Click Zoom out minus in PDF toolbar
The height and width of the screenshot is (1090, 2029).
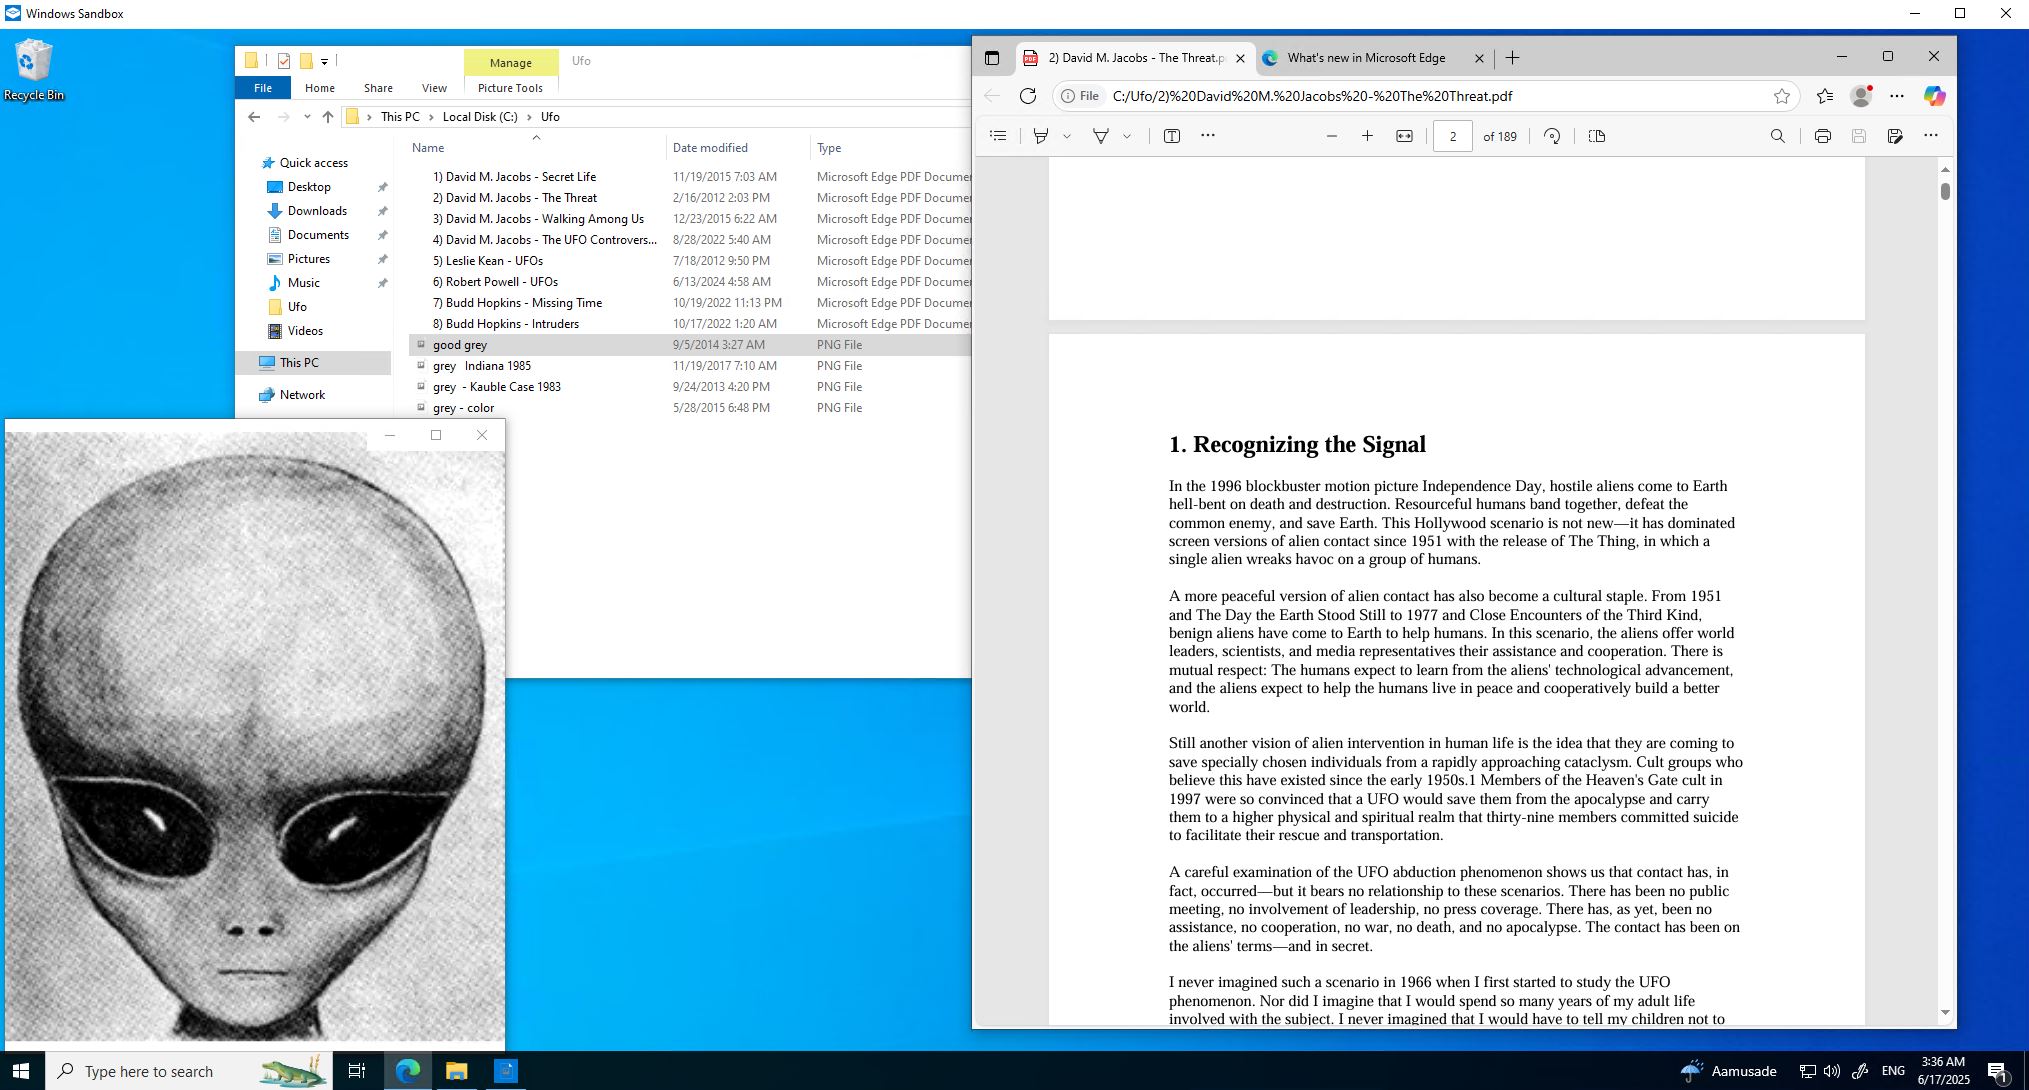tap(1331, 136)
